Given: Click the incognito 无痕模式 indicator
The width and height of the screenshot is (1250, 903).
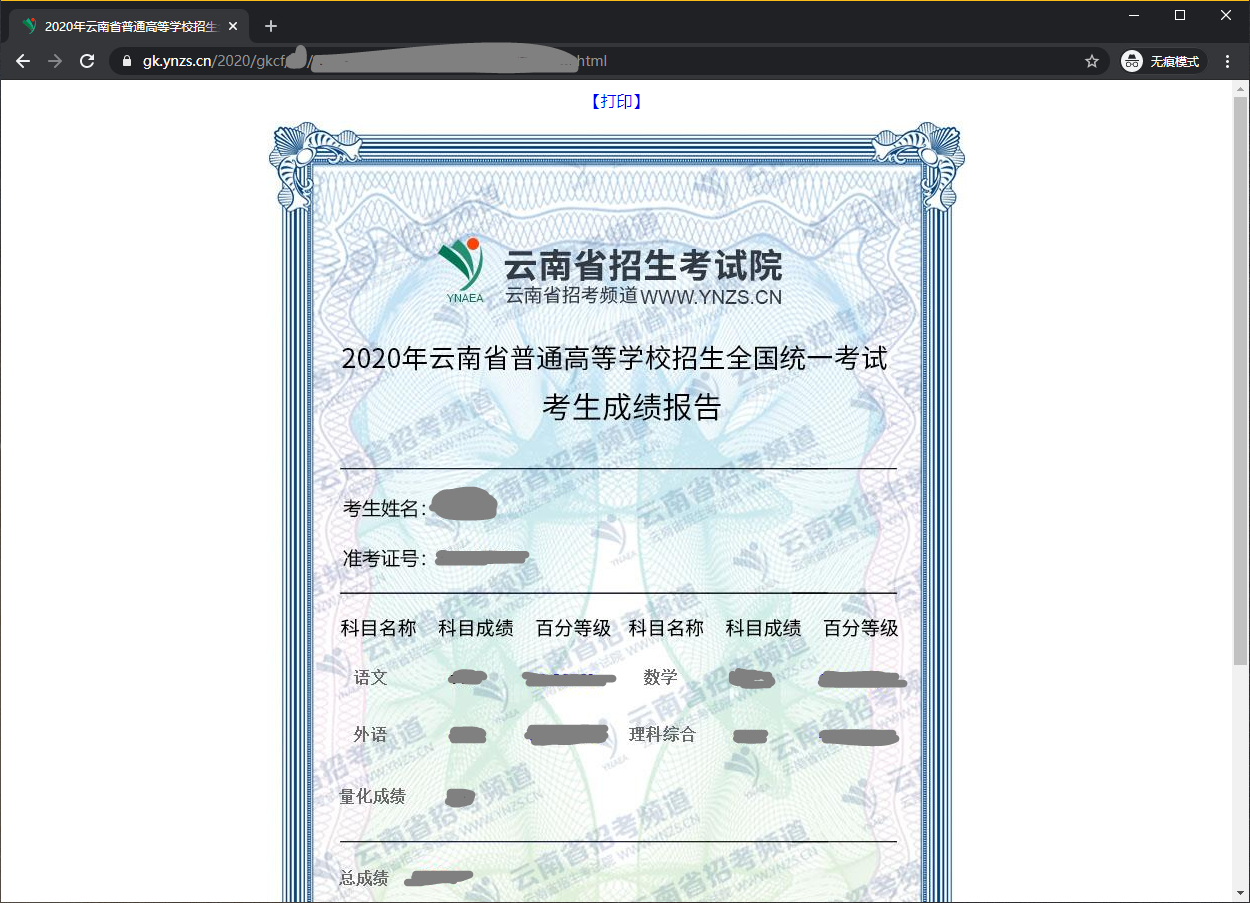Looking at the screenshot, I should 1162,61.
